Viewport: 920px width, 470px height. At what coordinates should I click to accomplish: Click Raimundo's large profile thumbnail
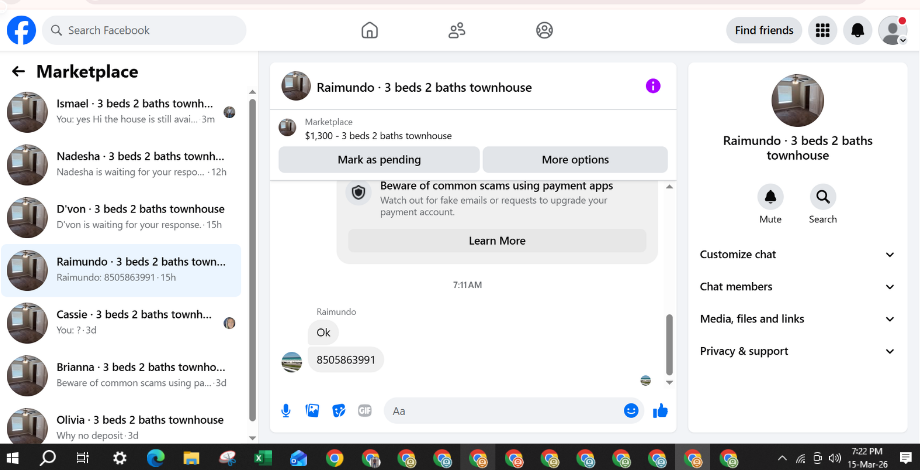tap(797, 100)
